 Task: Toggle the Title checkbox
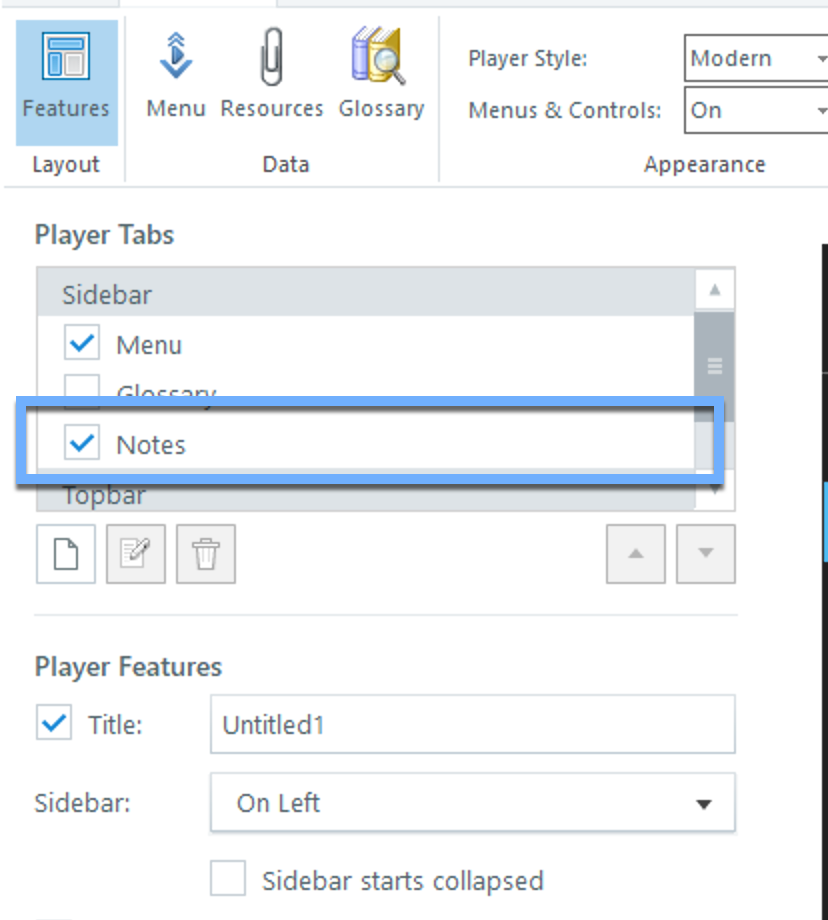(54, 724)
